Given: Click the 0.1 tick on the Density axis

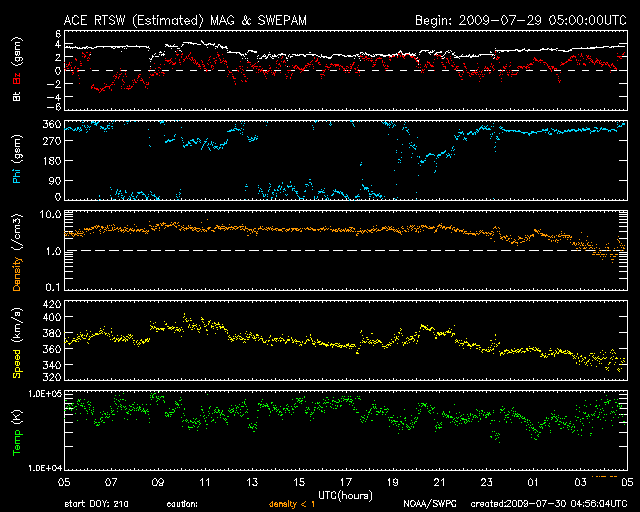Looking at the screenshot, I should 53,287.
